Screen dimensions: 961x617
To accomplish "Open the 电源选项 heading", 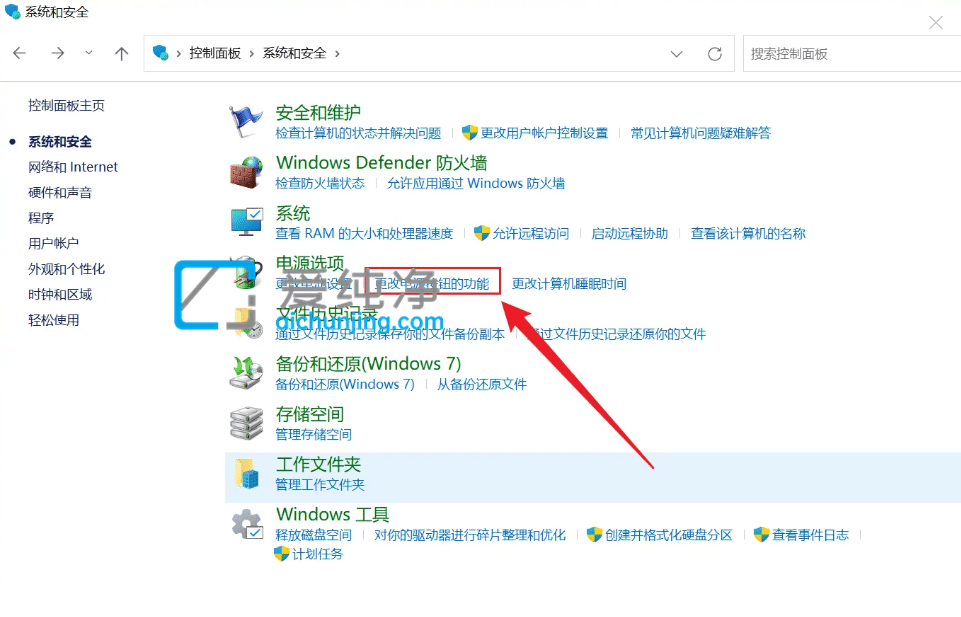I will pos(310,263).
